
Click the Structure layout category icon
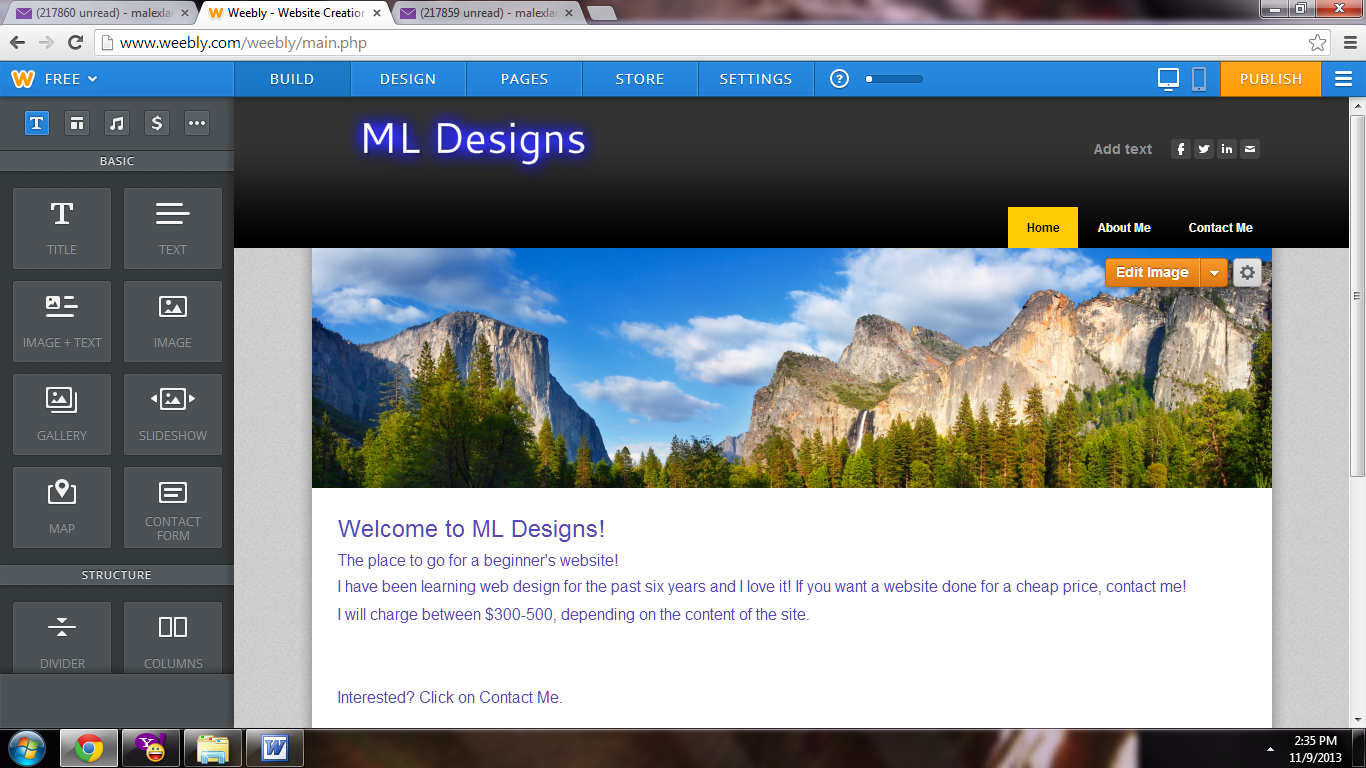tap(77, 123)
